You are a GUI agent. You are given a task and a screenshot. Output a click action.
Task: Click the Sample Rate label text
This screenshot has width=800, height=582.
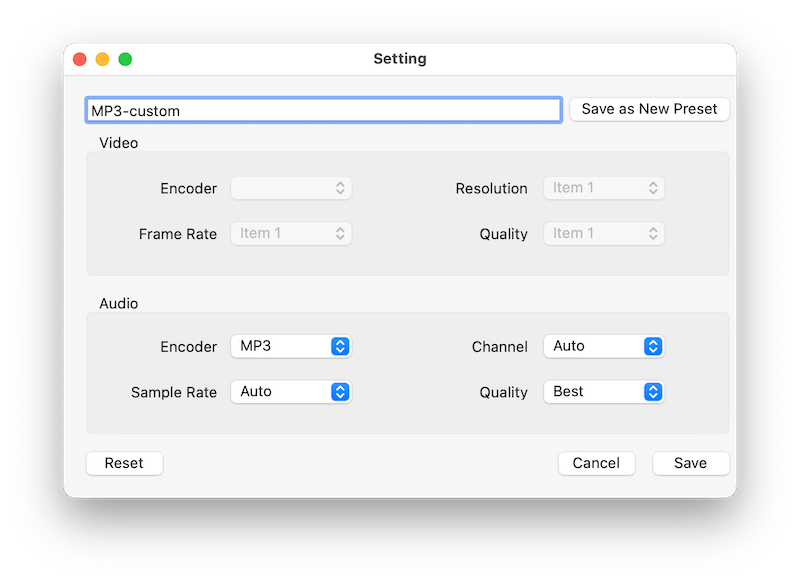[x=174, y=393]
